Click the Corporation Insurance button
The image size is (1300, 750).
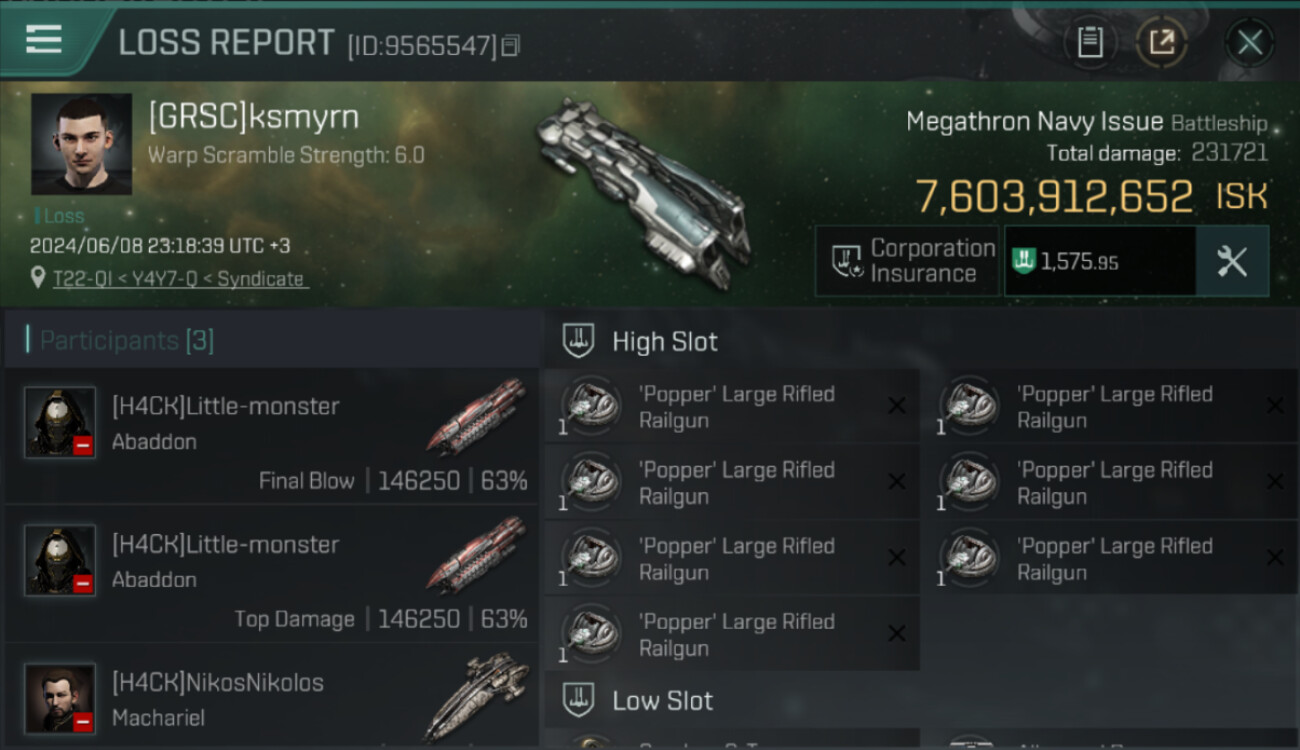(908, 261)
